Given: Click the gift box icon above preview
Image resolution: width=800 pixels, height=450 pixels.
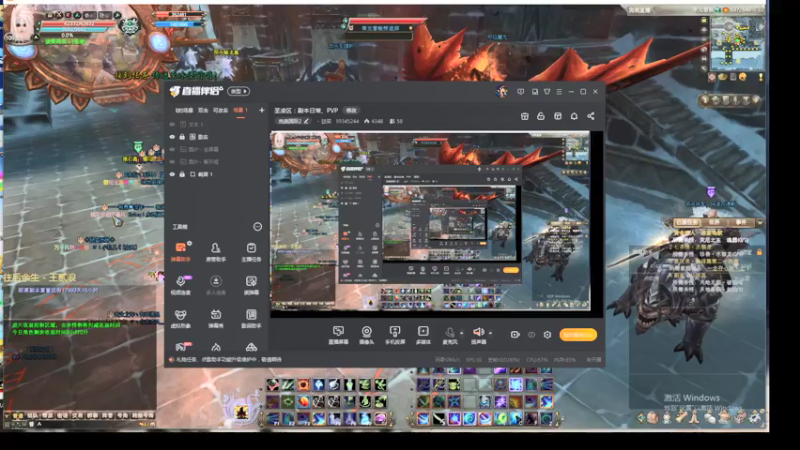Looking at the screenshot, I should coord(558,116).
